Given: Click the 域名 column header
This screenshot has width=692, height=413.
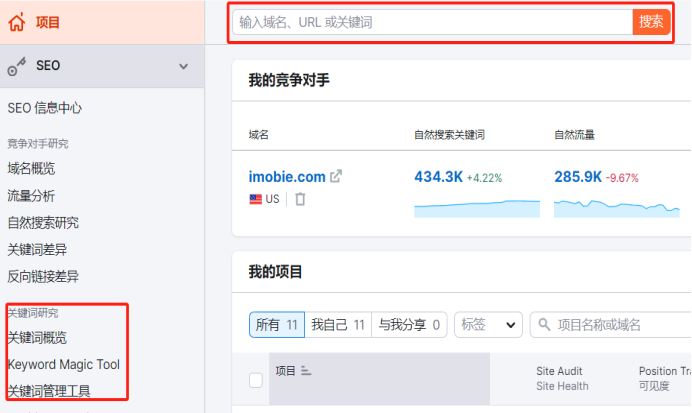Looking at the screenshot, I should [x=259, y=135].
